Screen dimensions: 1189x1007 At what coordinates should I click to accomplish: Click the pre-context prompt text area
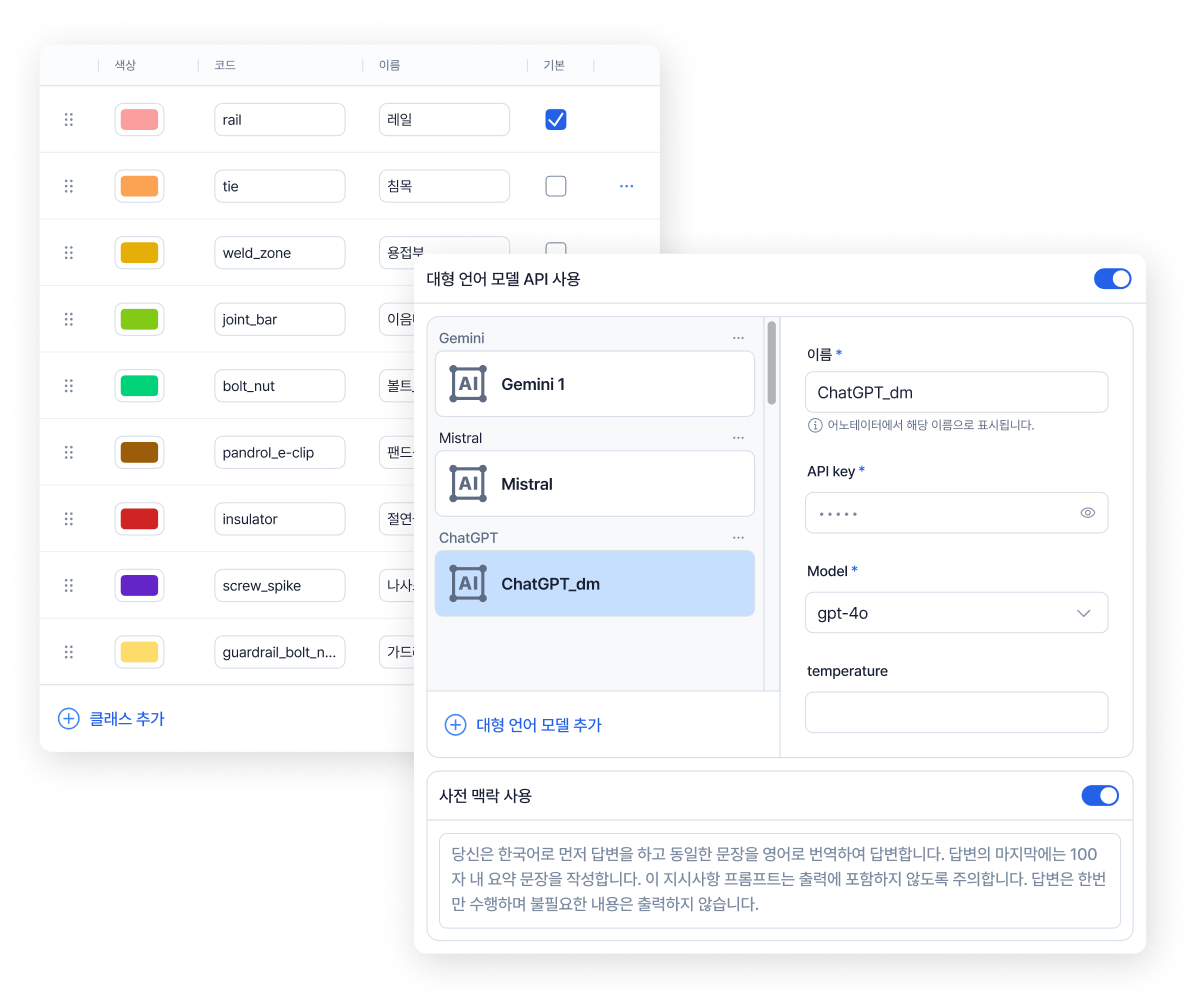tap(780, 880)
